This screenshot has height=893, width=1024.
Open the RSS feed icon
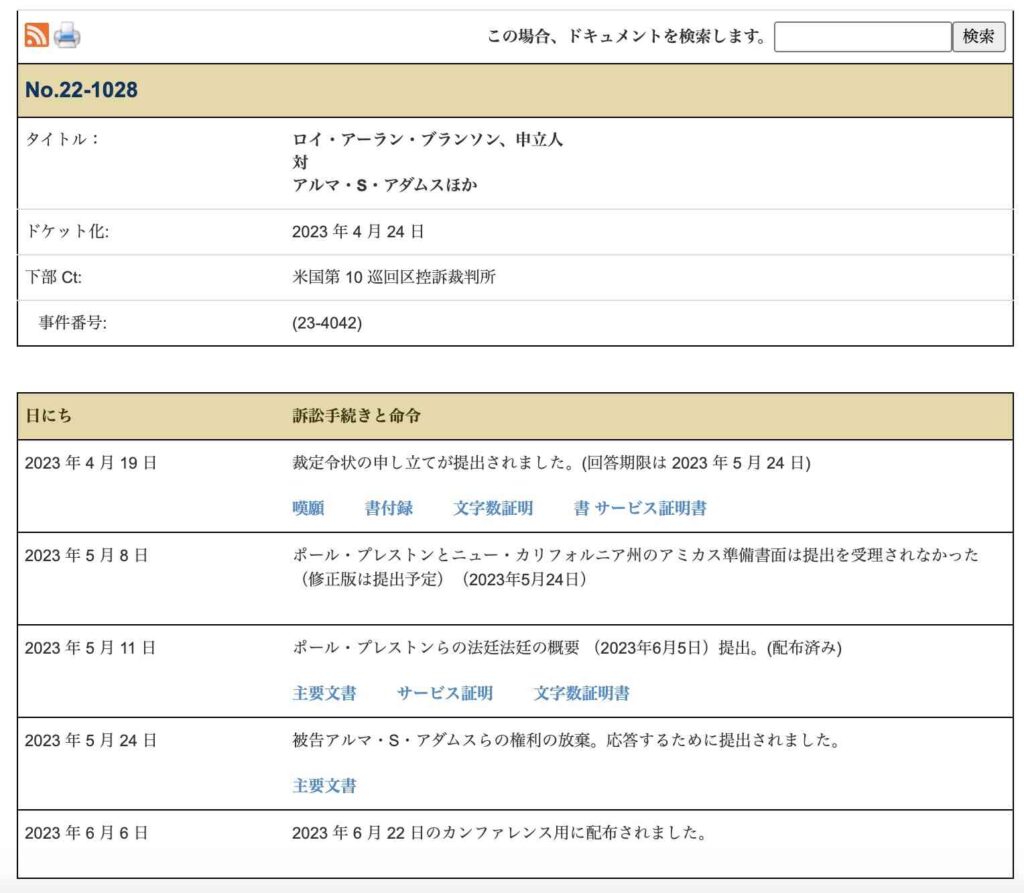(x=36, y=36)
